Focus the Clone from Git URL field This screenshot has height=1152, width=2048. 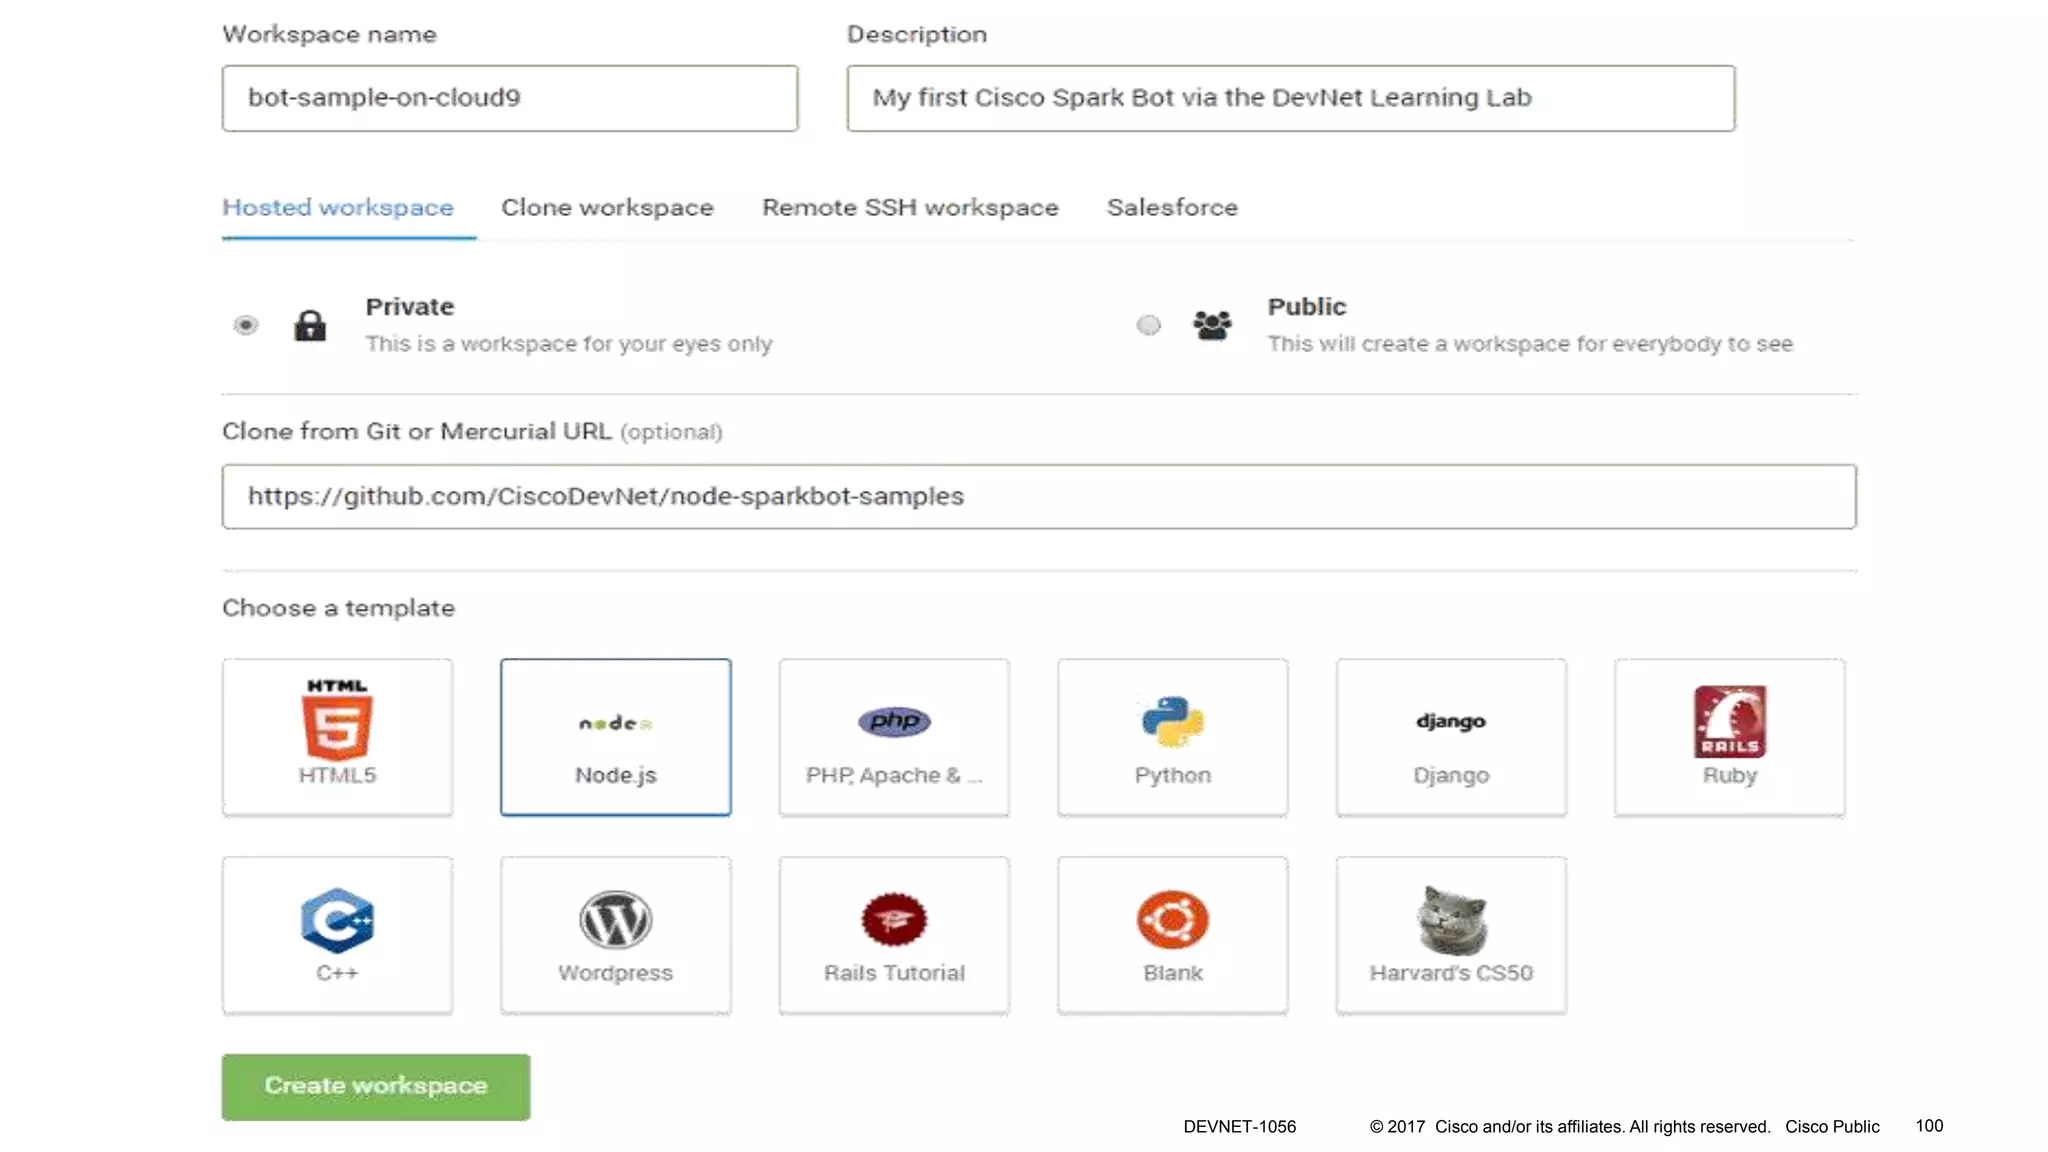[1038, 497]
